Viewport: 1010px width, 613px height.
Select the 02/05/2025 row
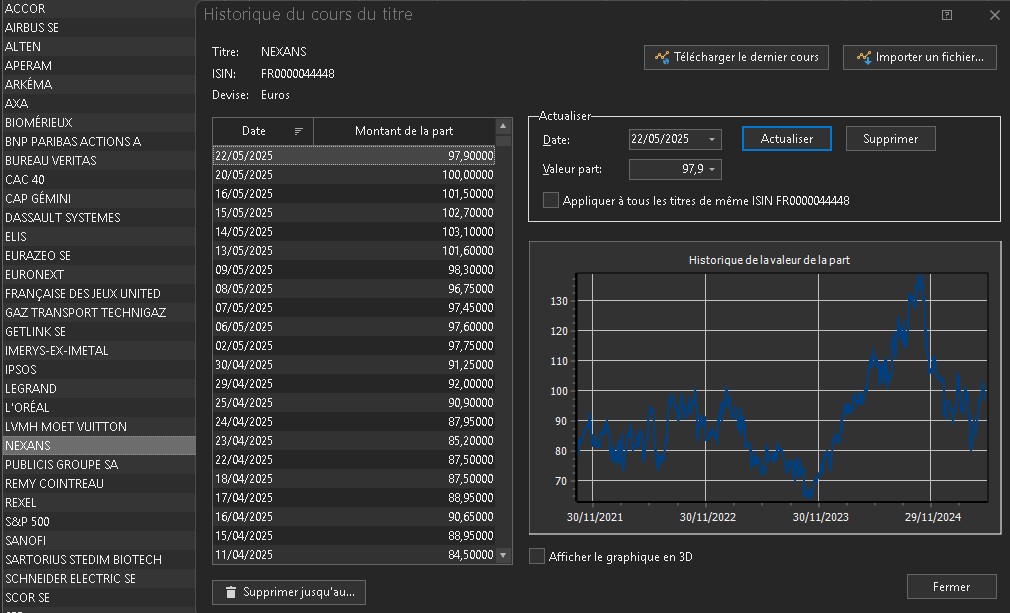click(354, 346)
